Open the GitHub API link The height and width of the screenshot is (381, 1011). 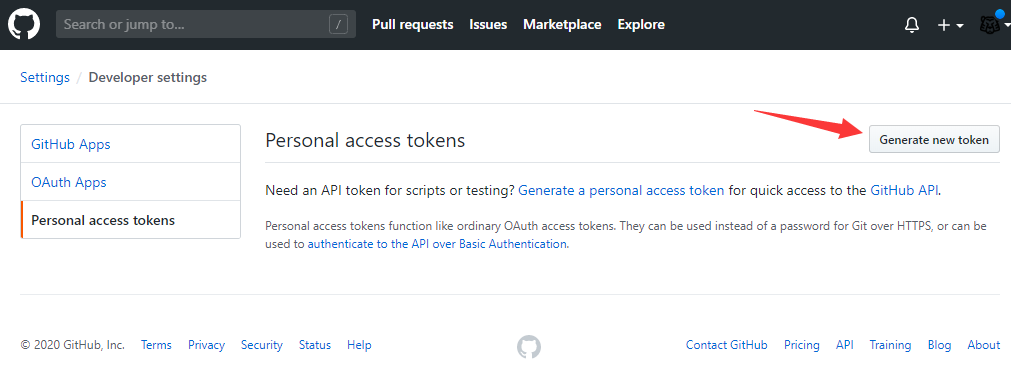tap(905, 190)
